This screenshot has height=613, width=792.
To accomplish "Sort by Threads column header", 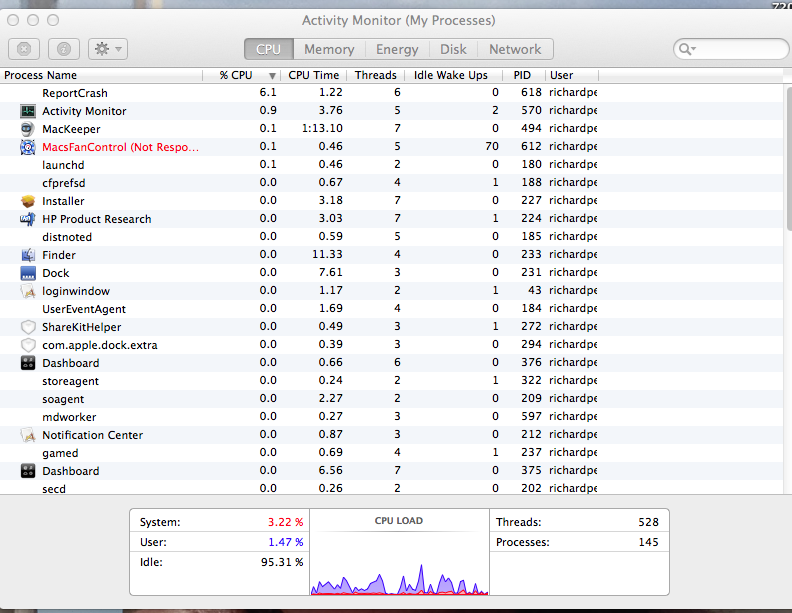I will (x=375, y=75).
